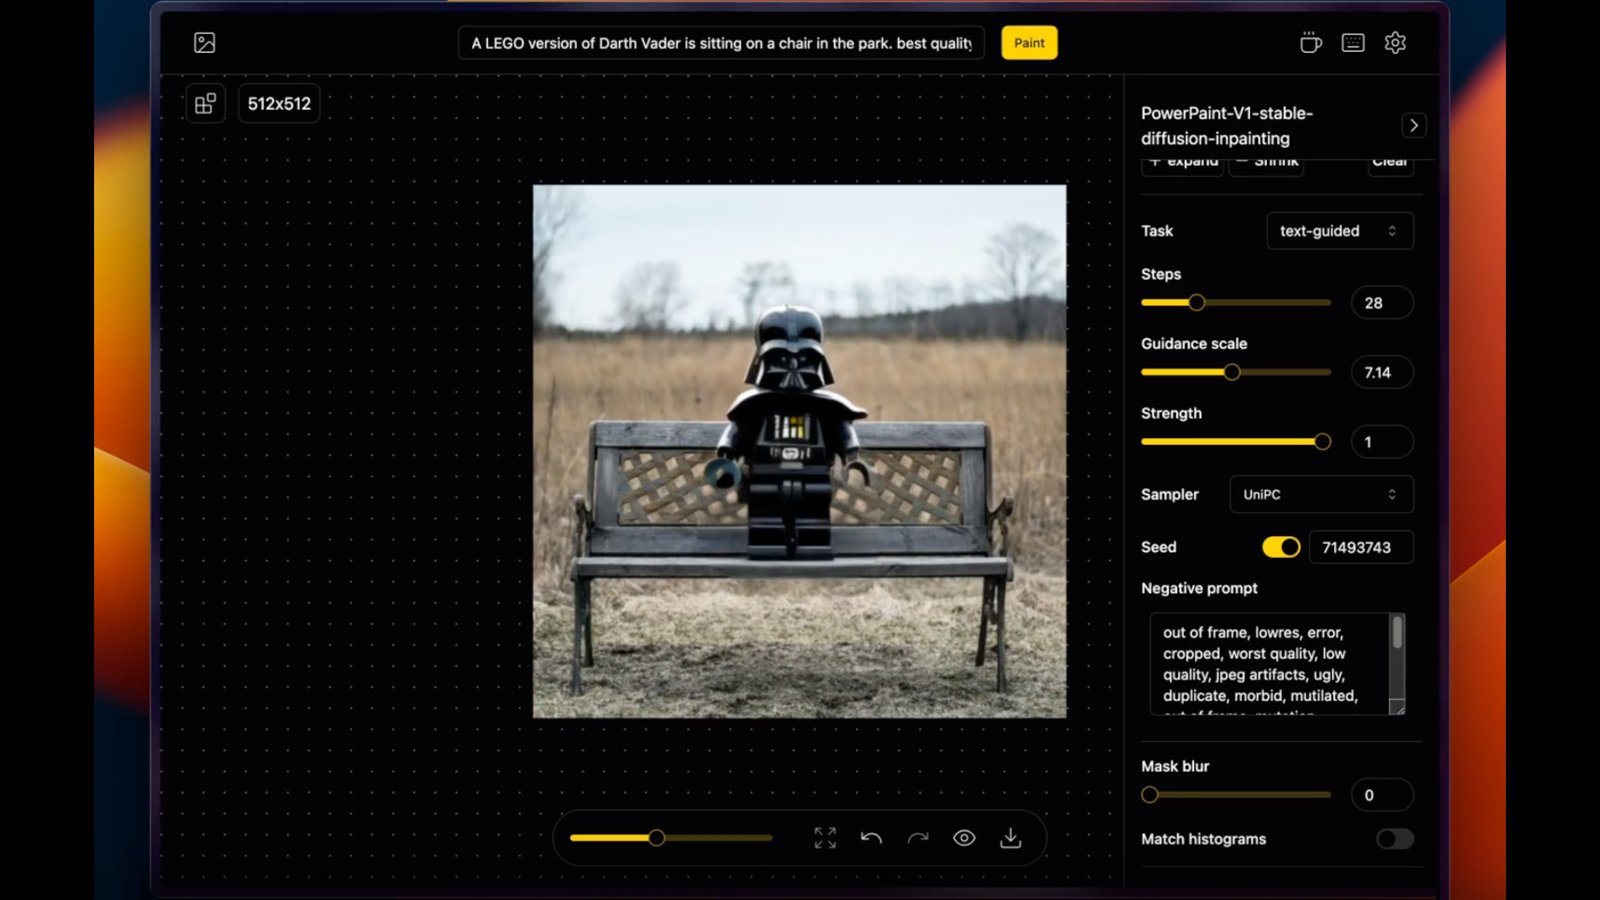Click the Strength slider handle
1600x900 pixels.
[1322, 442]
